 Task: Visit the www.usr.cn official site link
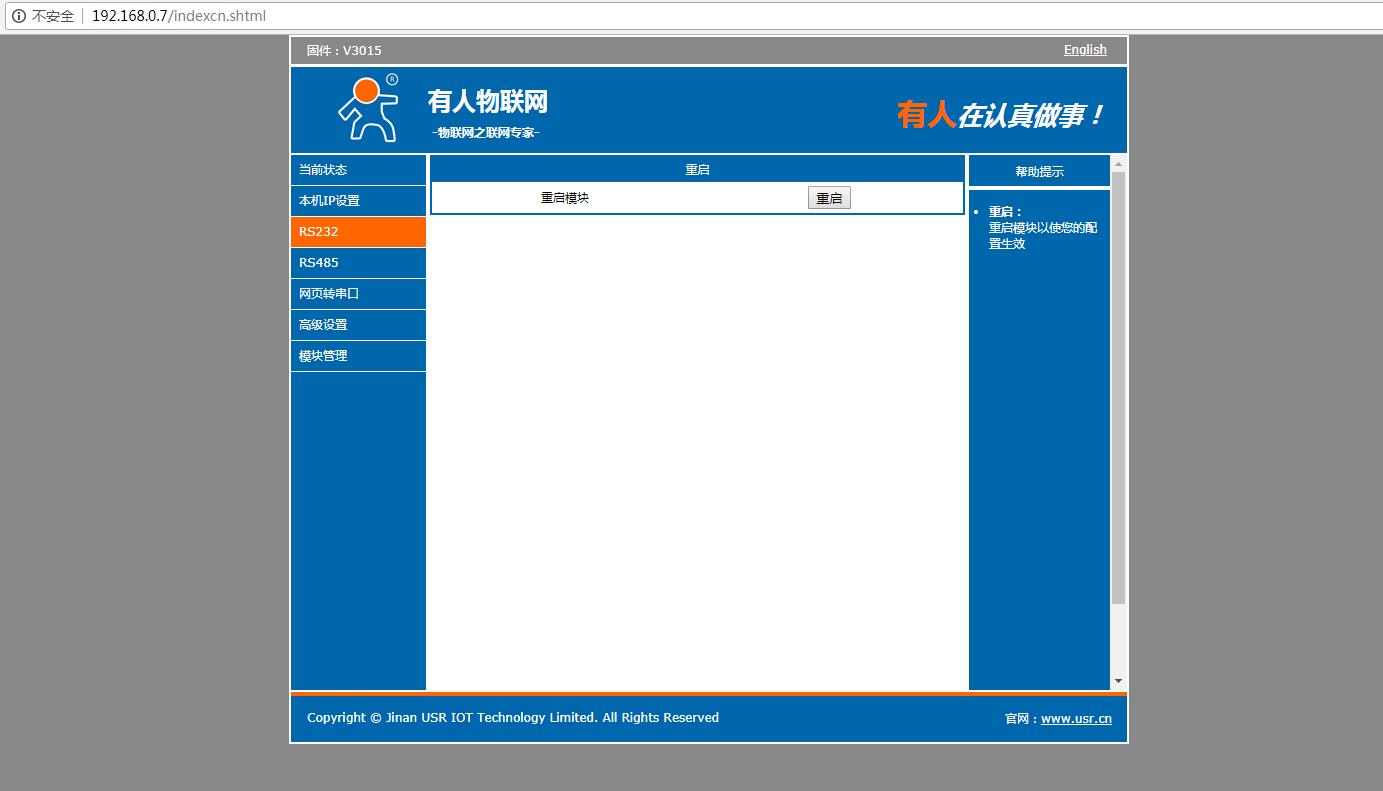pyautogui.click(x=1076, y=718)
